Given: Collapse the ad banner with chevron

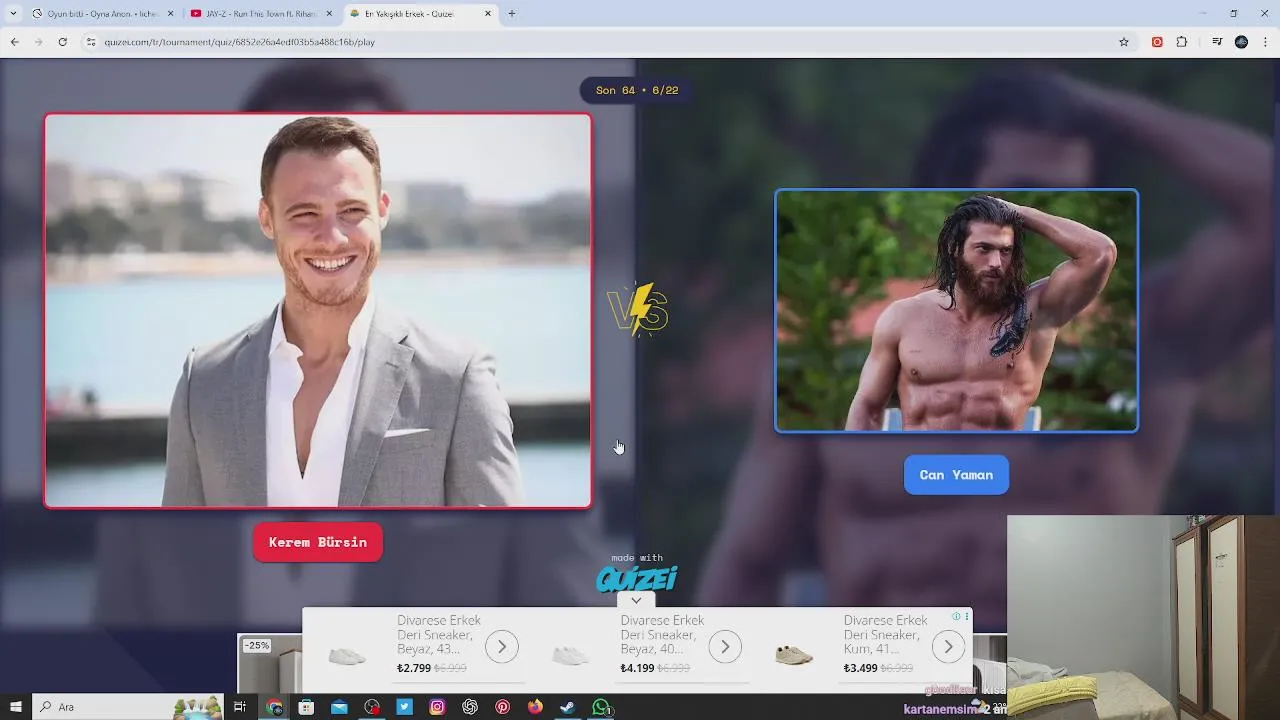Looking at the screenshot, I should click(x=636, y=600).
